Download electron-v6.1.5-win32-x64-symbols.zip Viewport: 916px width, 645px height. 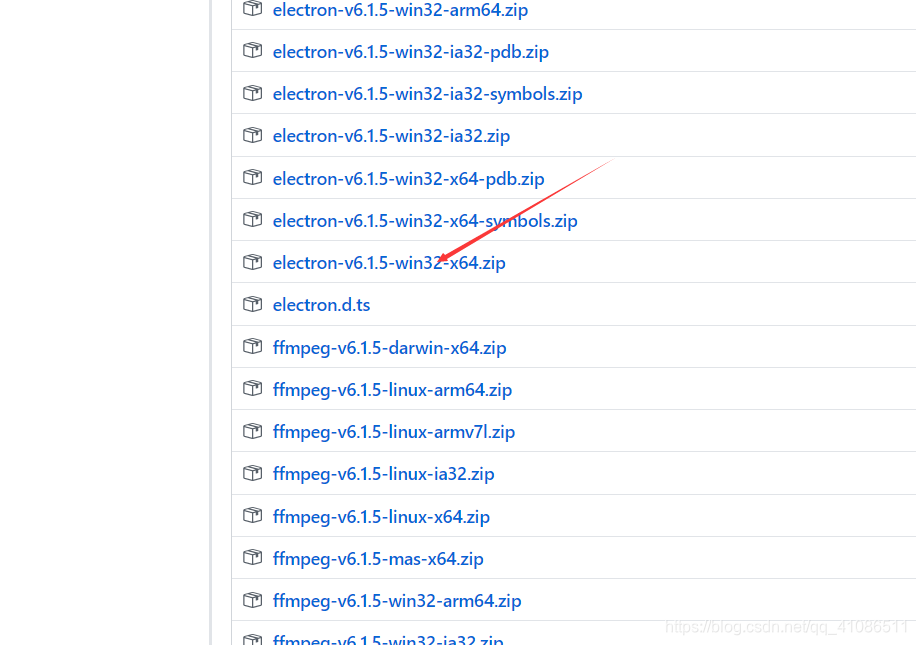(x=425, y=221)
